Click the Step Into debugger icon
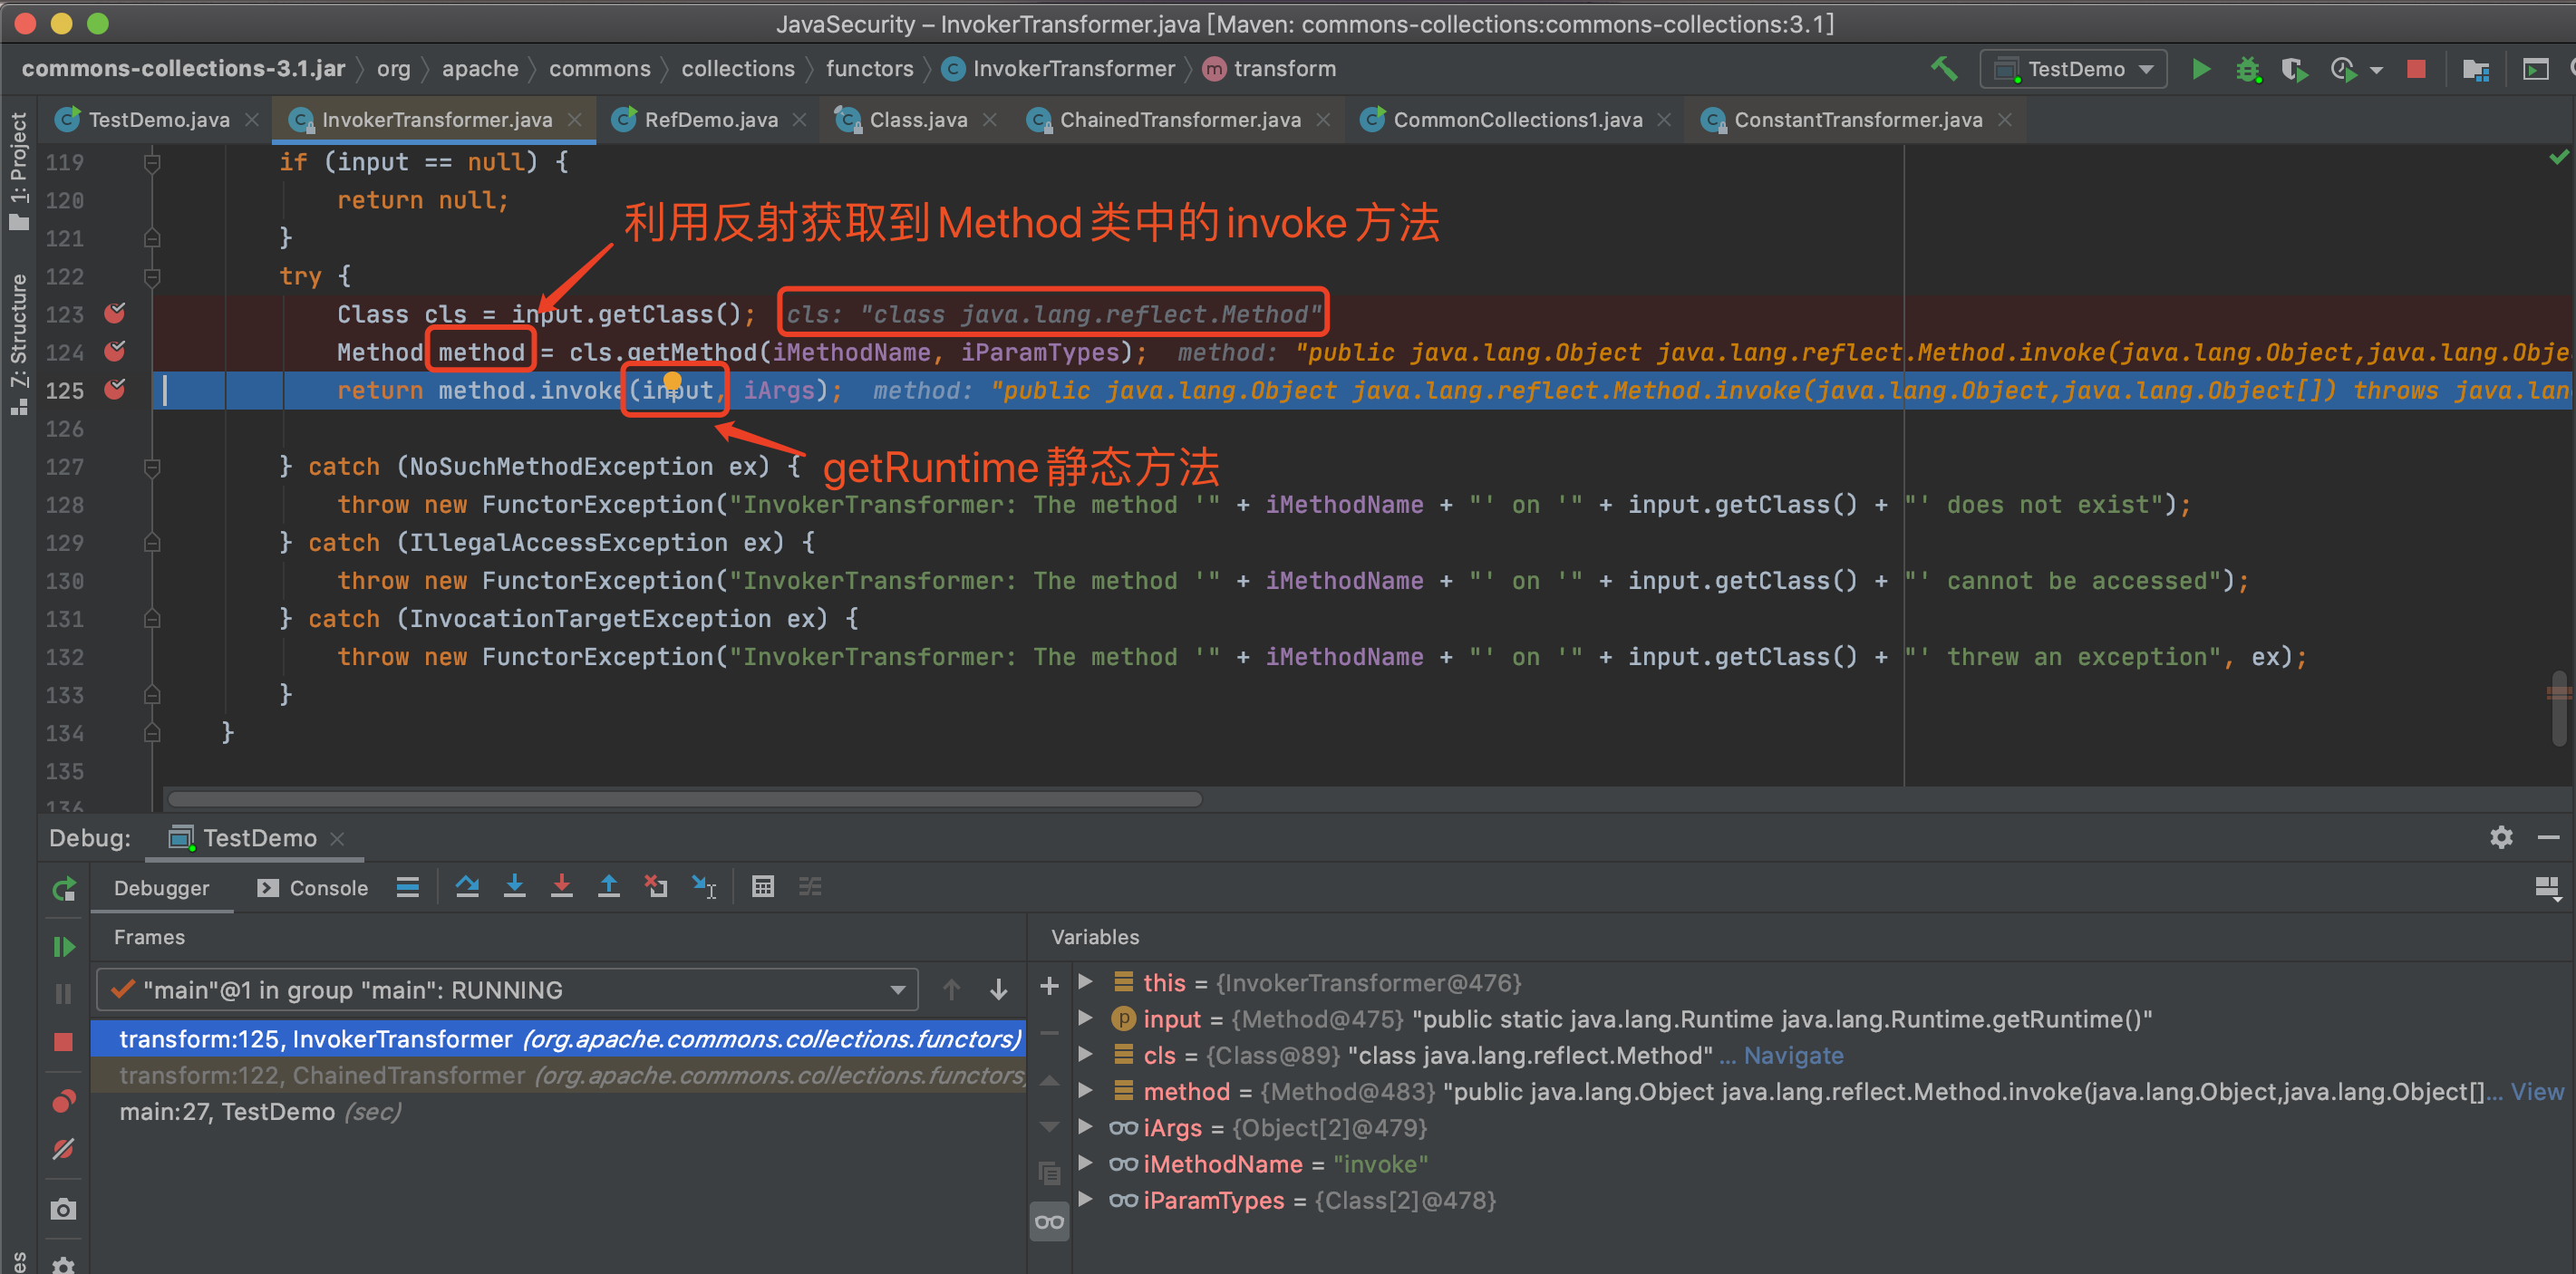Image resolution: width=2576 pixels, height=1274 pixels. click(x=514, y=887)
